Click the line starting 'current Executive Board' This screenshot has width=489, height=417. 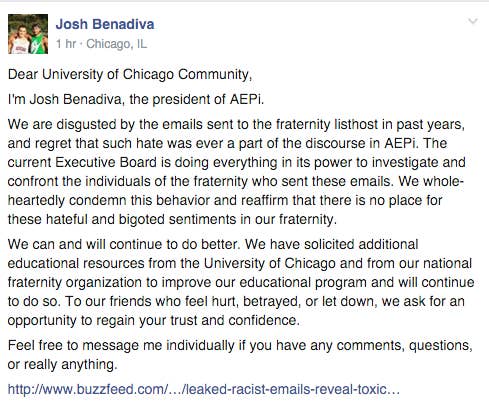pyautogui.click(x=237, y=163)
